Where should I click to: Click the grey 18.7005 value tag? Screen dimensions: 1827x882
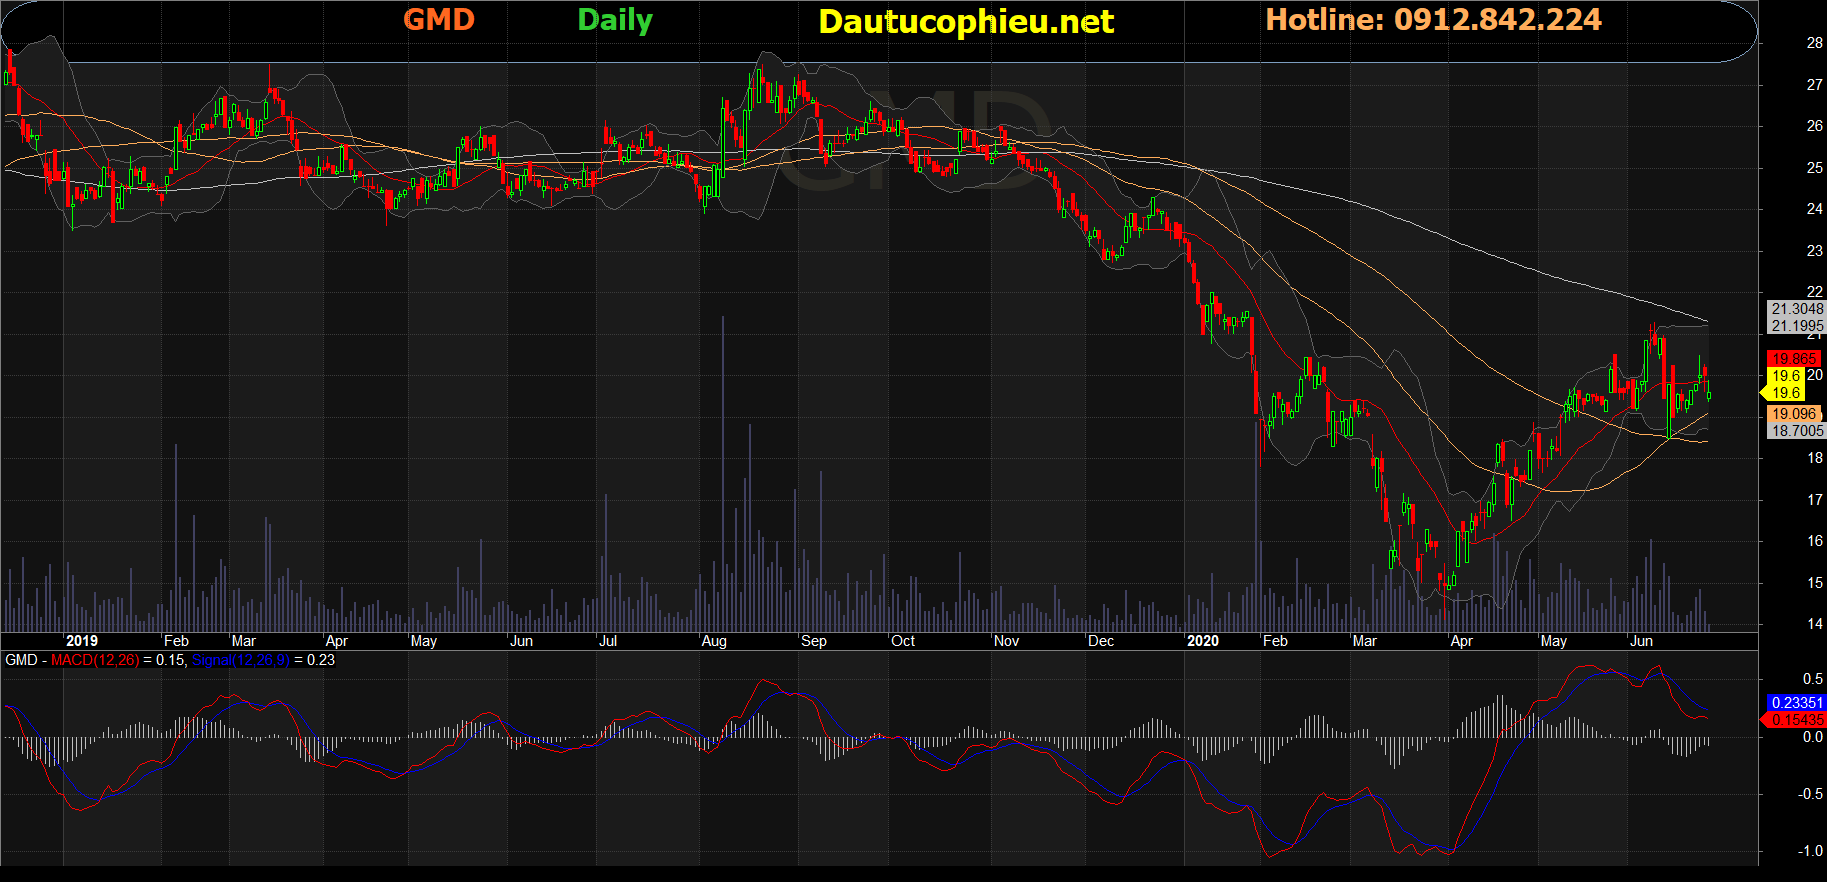coord(1797,431)
